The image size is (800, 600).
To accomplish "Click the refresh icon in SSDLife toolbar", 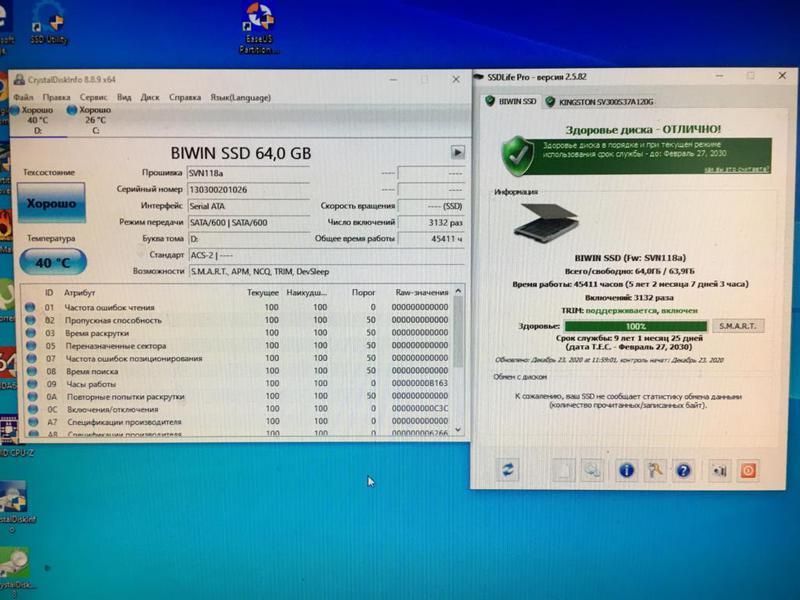I will [507, 469].
